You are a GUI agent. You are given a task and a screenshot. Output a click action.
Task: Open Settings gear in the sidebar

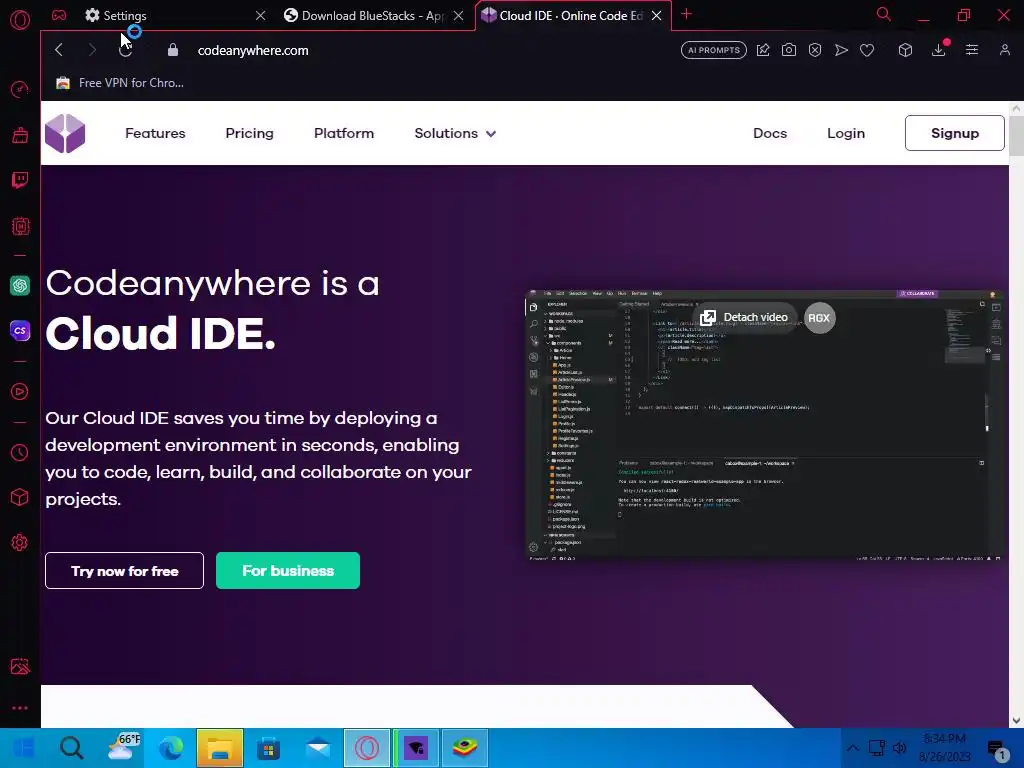pos(20,542)
